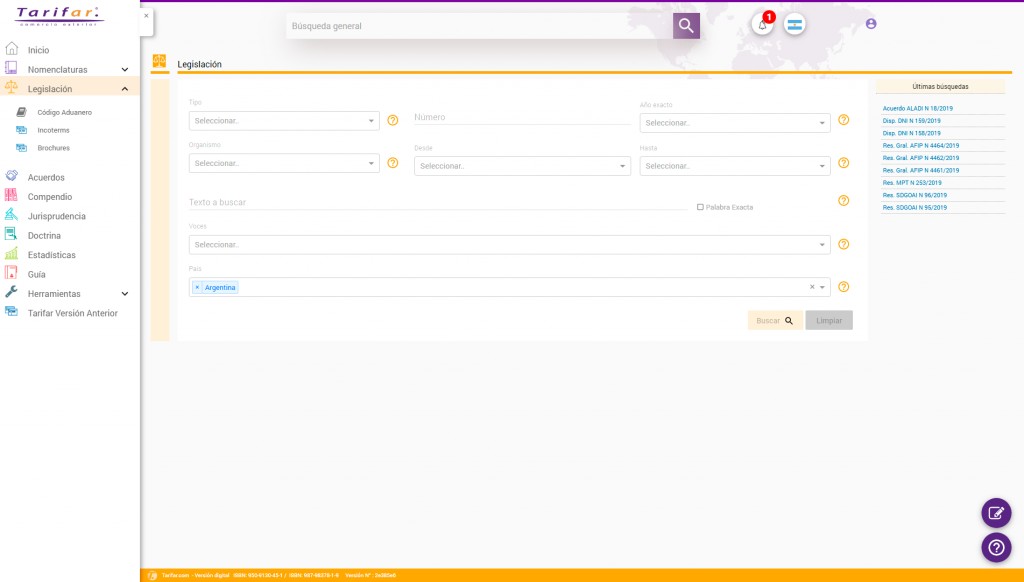
Task: Click help icon next to Voces field
Action: [x=843, y=244]
